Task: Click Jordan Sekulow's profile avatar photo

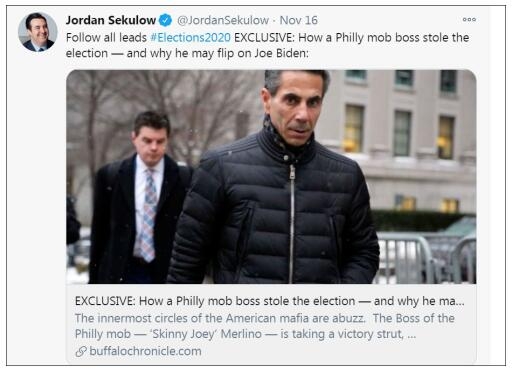Action: tap(38, 32)
